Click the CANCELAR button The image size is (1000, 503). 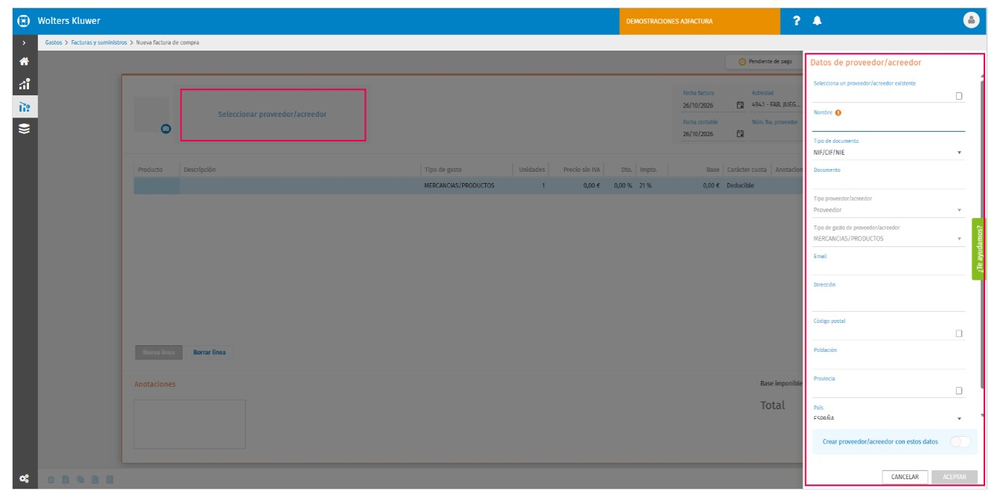coord(904,477)
